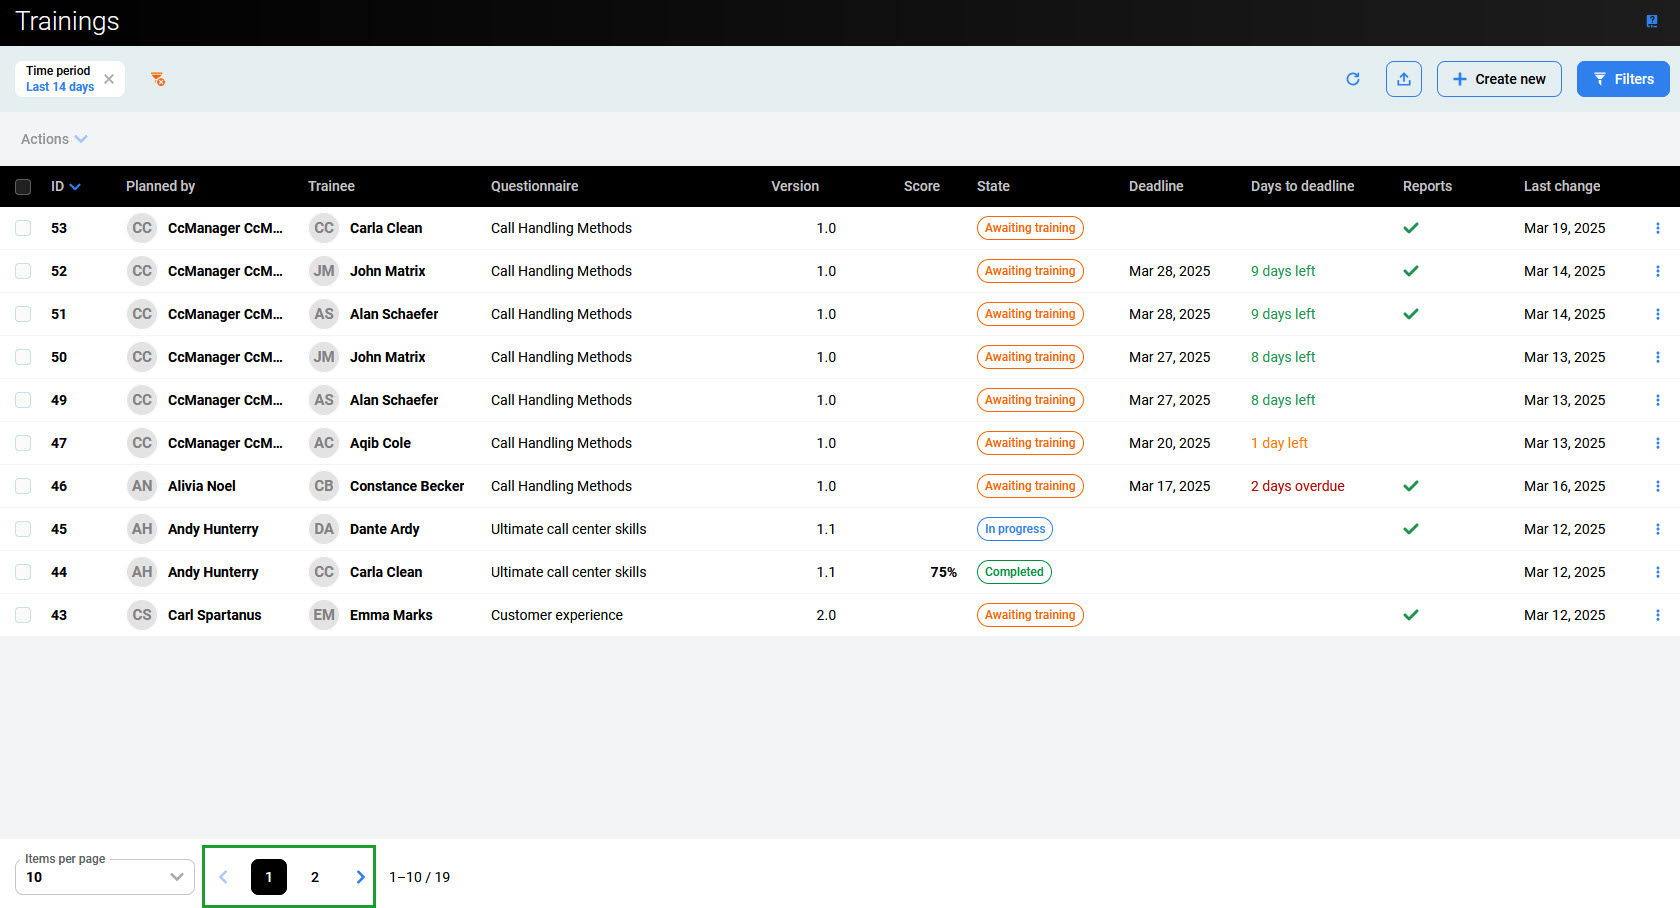Open the Filters button
Screen dimensions: 1680x908
tap(1622, 79)
